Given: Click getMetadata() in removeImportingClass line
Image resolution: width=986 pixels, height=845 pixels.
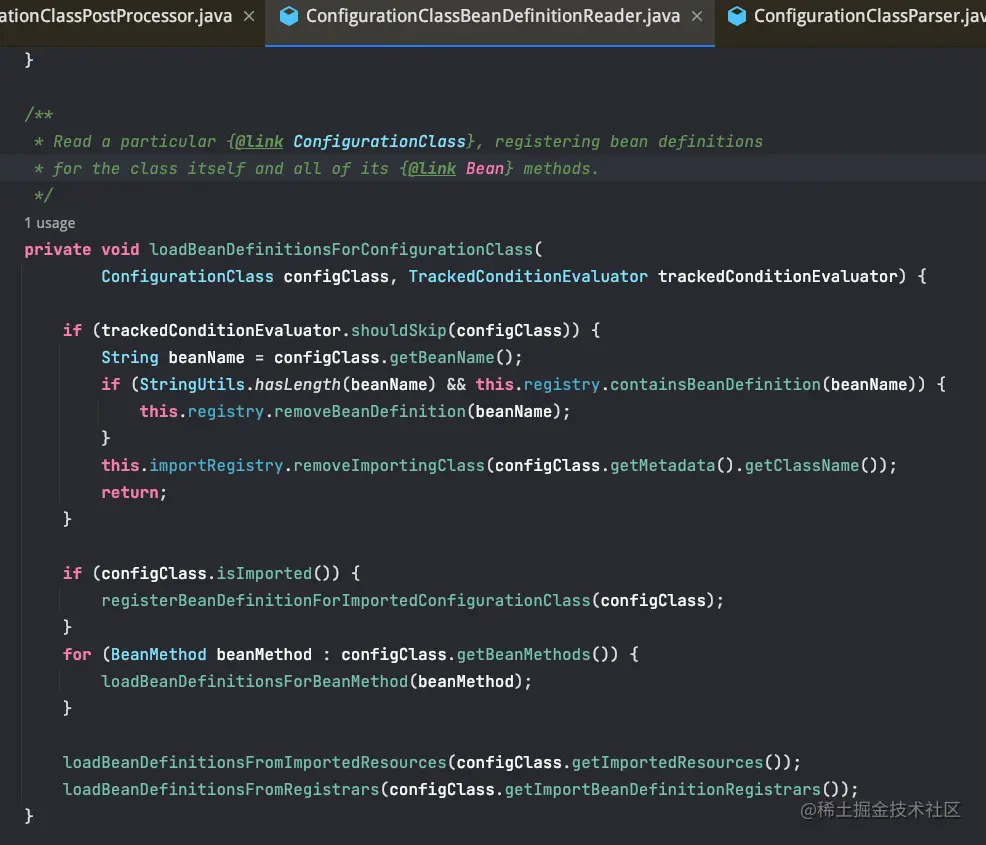Looking at the screenshot, I should pyautogui.click(x=672, y=466).
